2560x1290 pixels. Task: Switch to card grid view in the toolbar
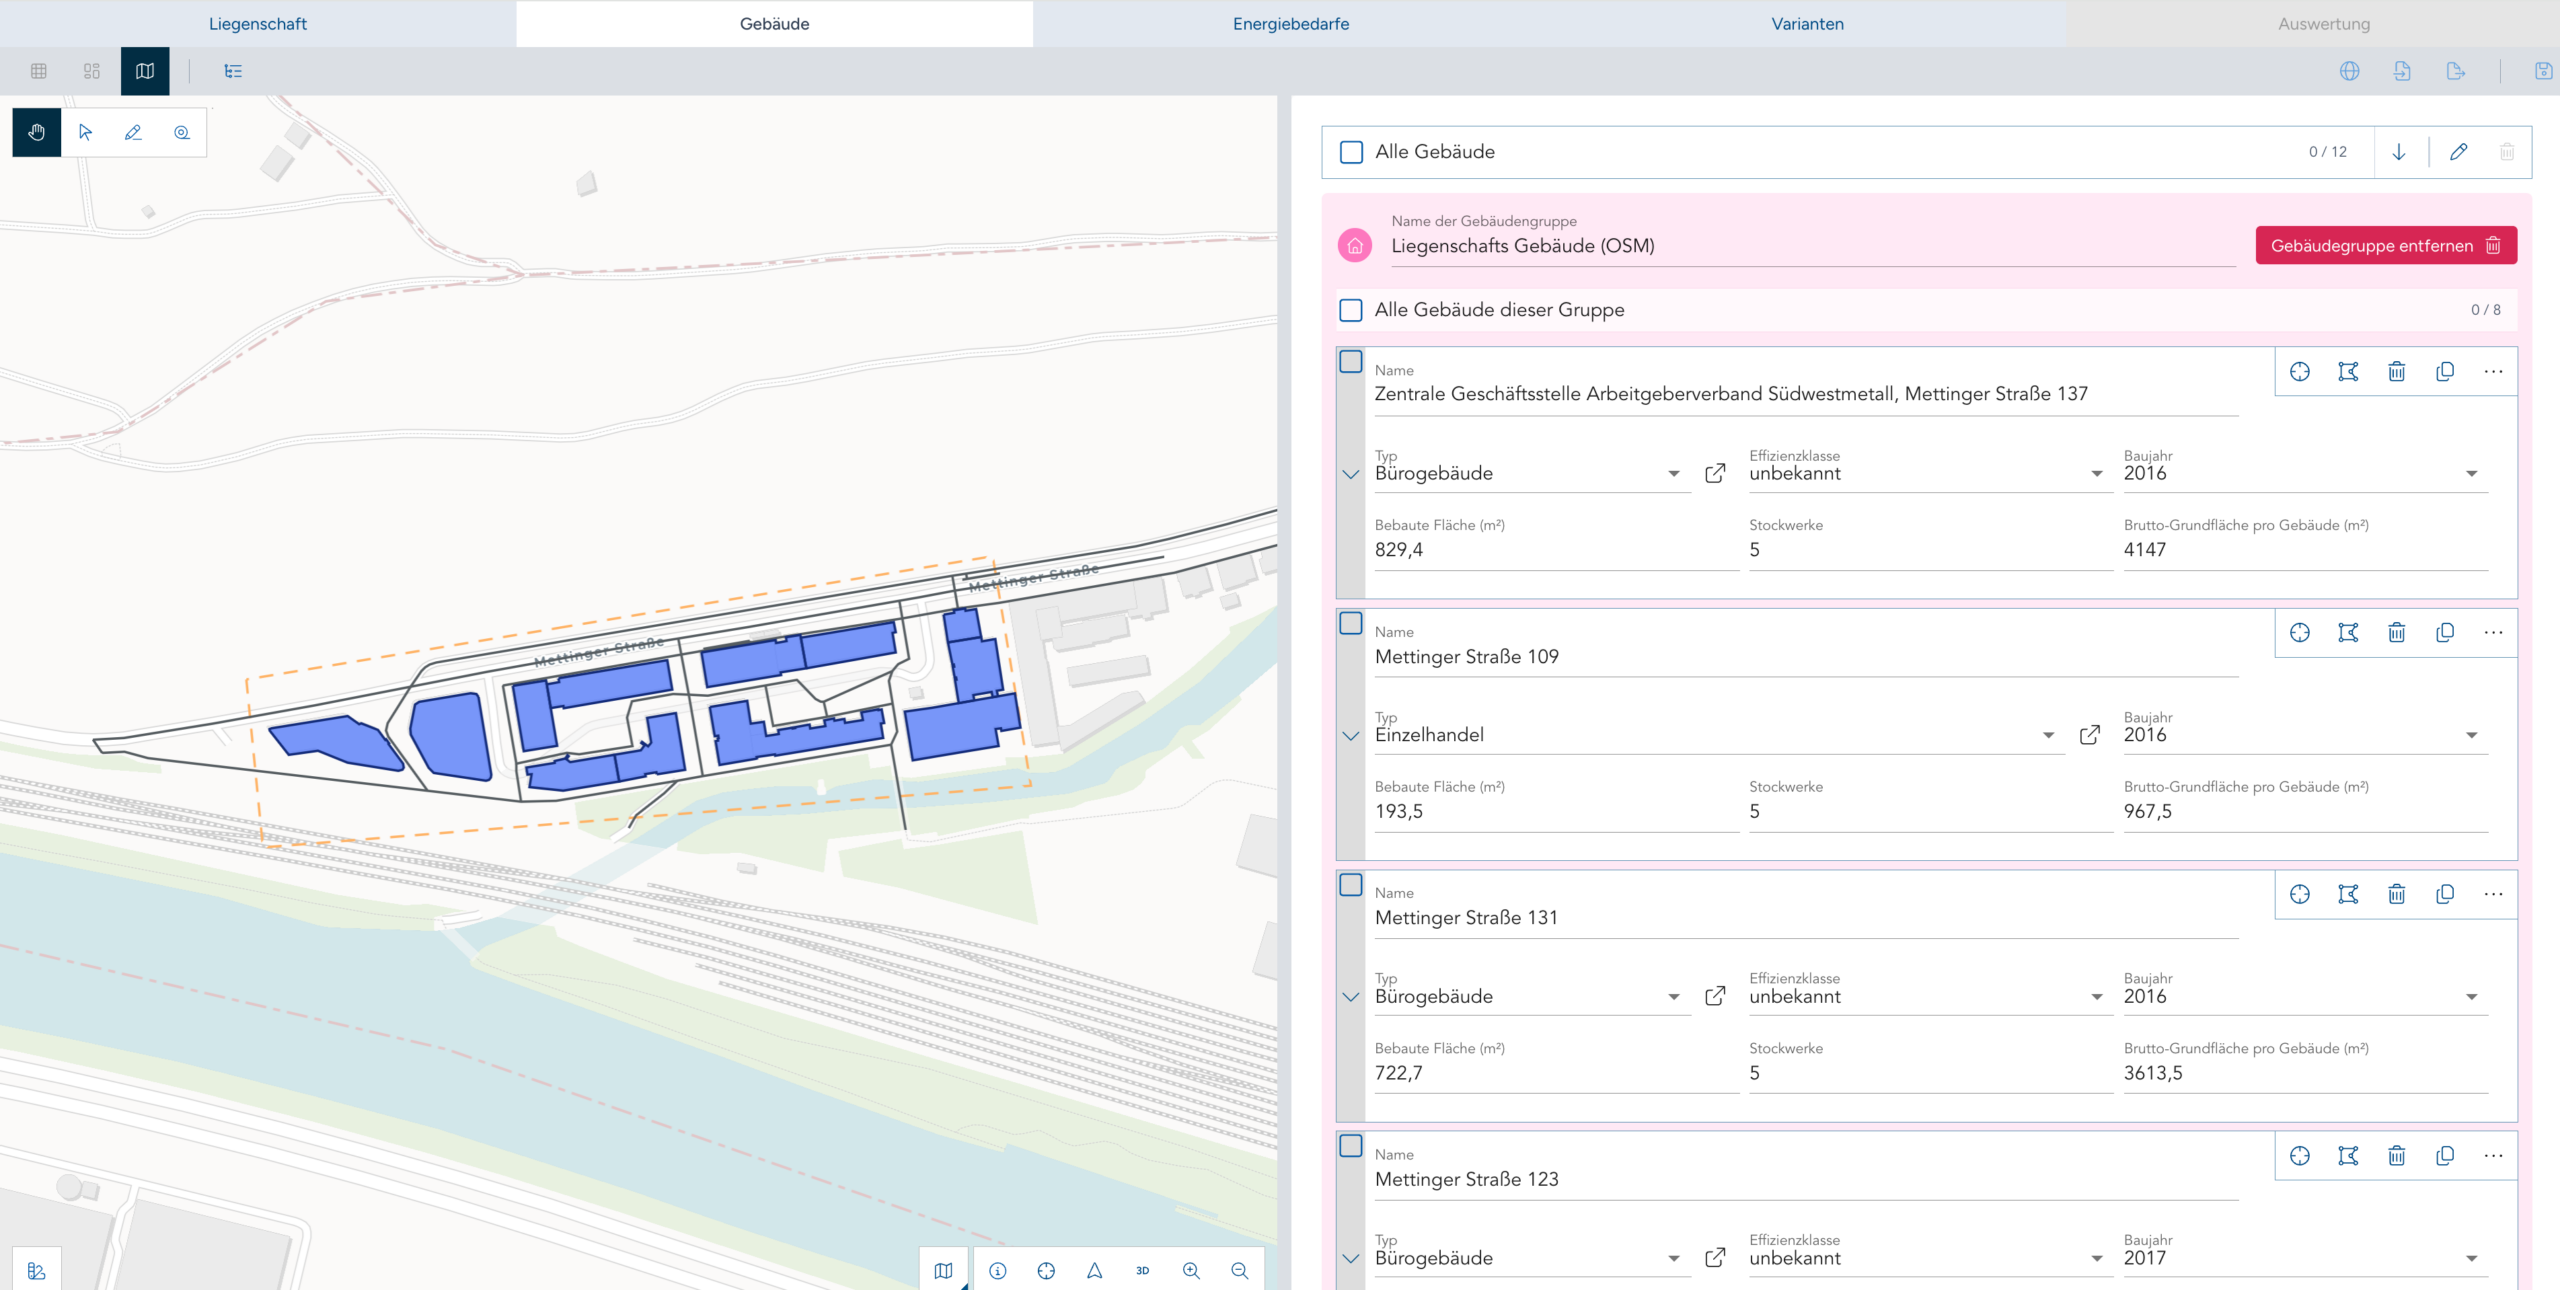[x=92, y=71]
